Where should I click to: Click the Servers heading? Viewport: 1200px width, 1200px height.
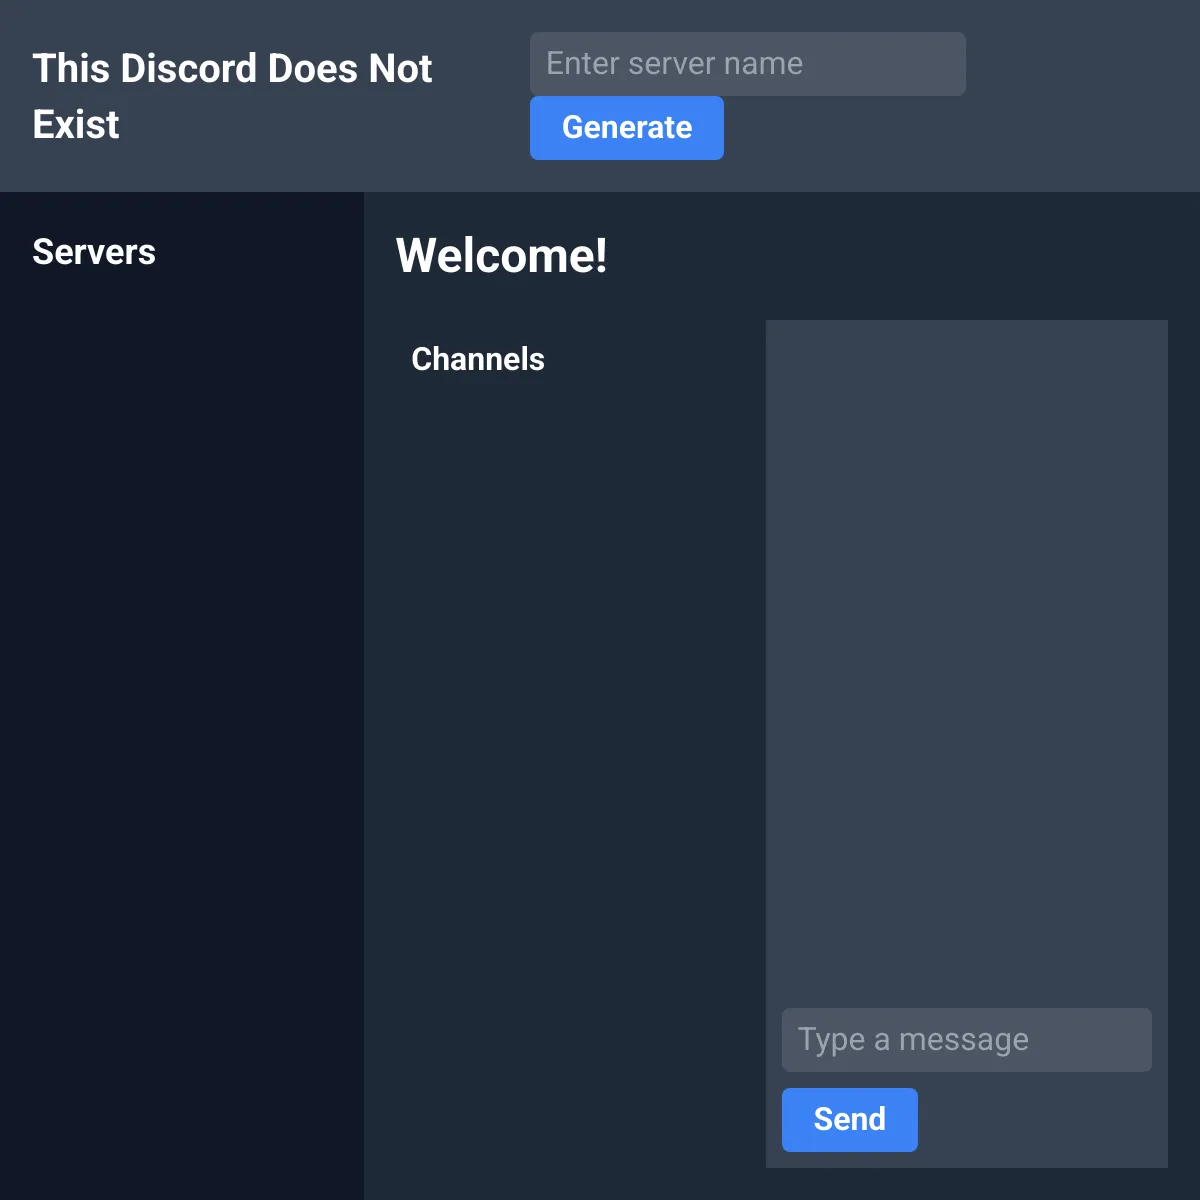tap(94, 252)
